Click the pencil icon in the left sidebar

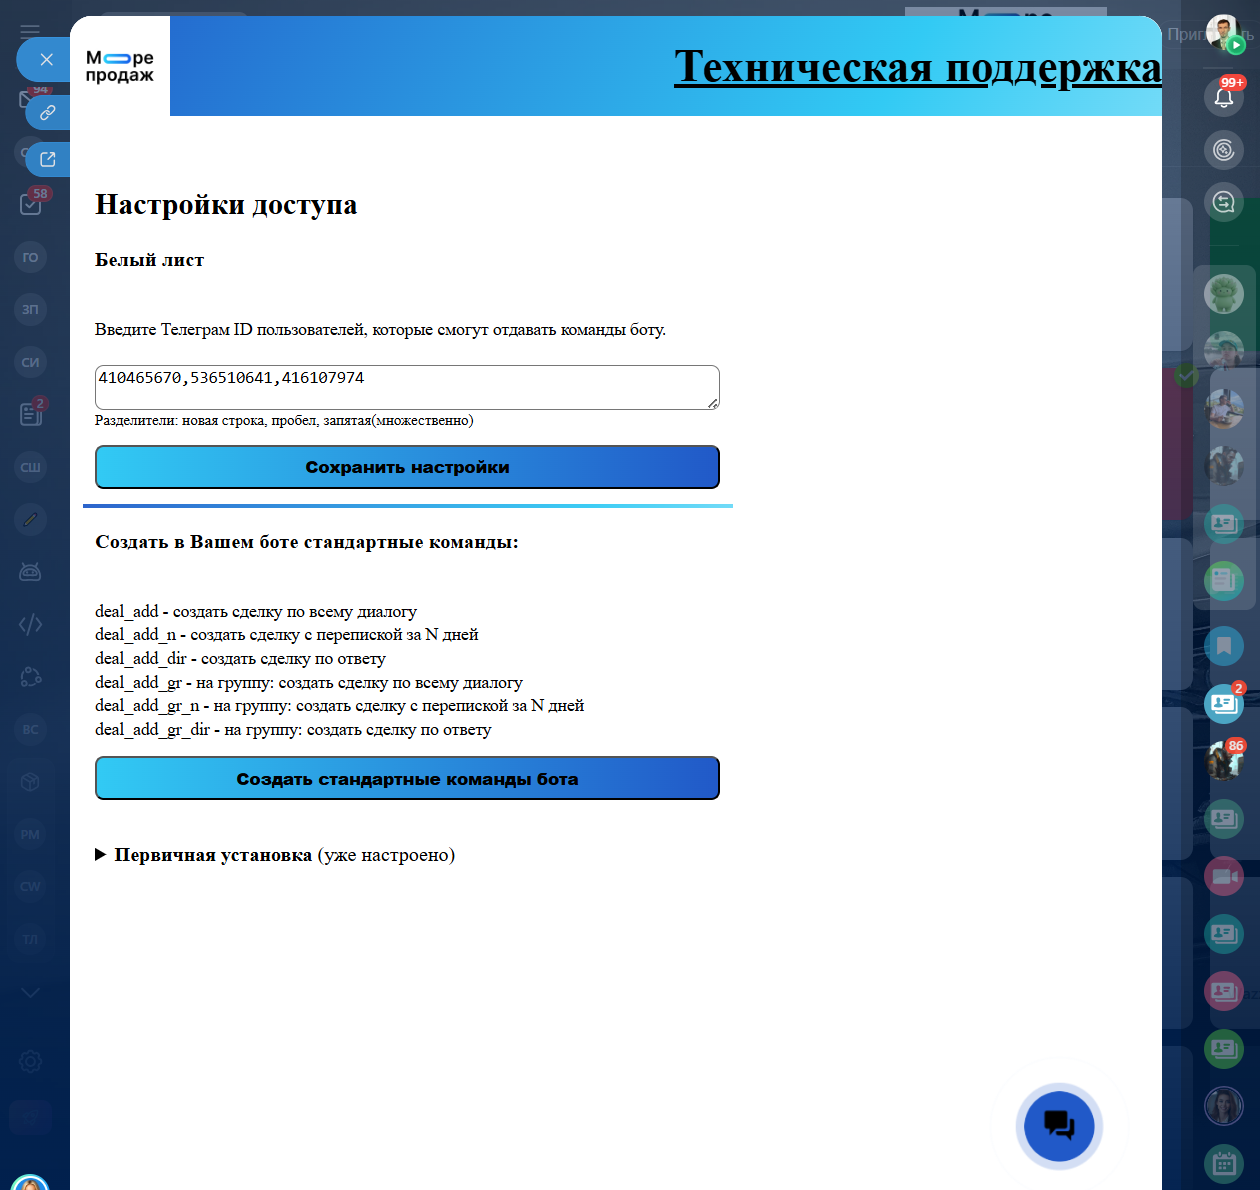[31, 519]
